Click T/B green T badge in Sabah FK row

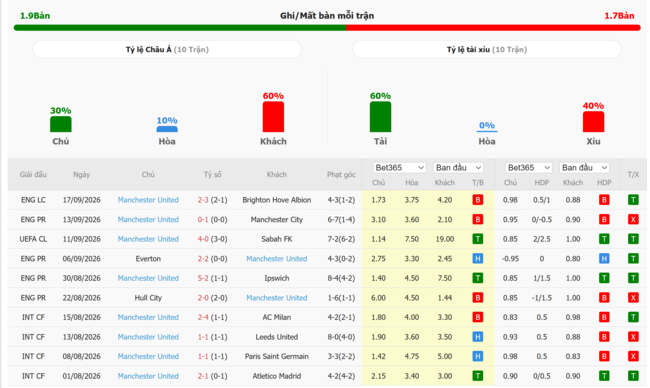tap(478, 239)
